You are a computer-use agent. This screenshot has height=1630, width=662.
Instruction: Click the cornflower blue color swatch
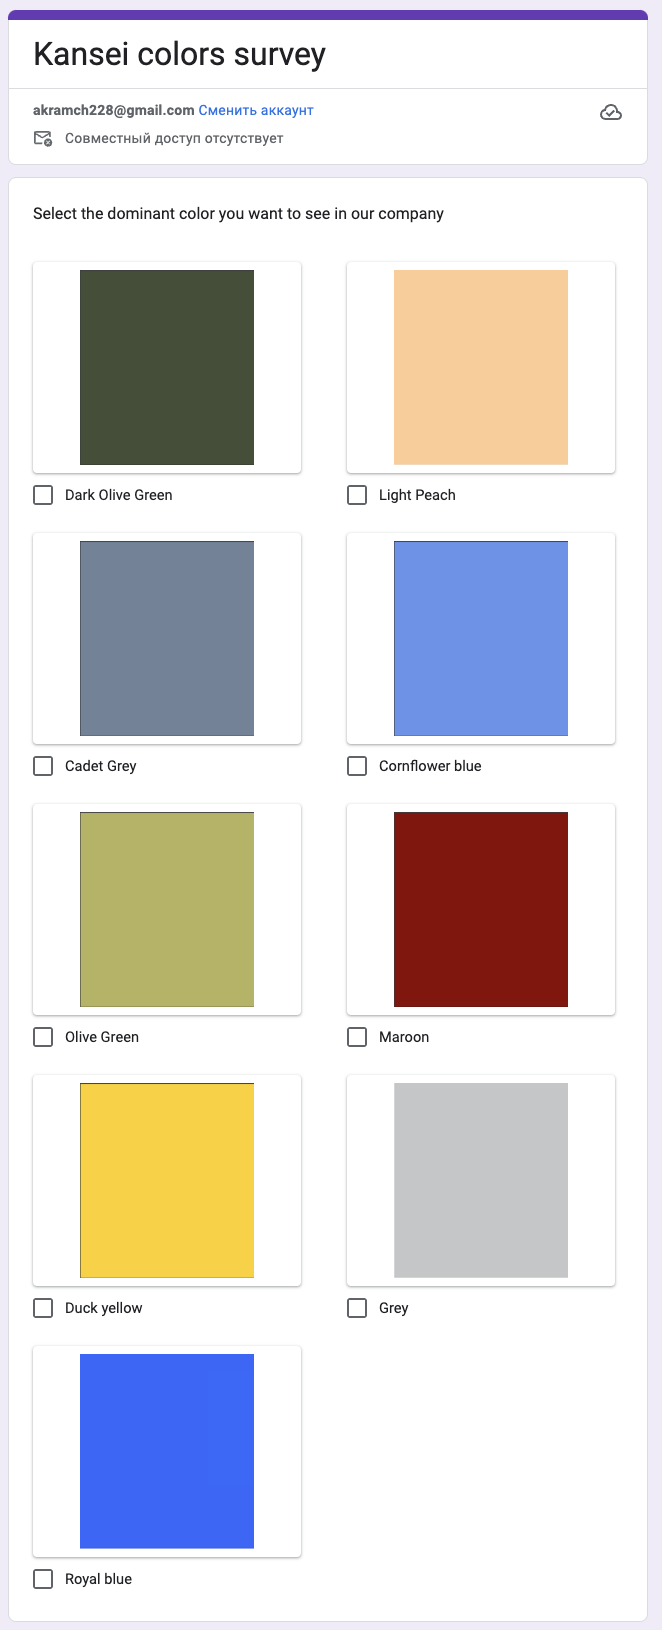point(481,638)
